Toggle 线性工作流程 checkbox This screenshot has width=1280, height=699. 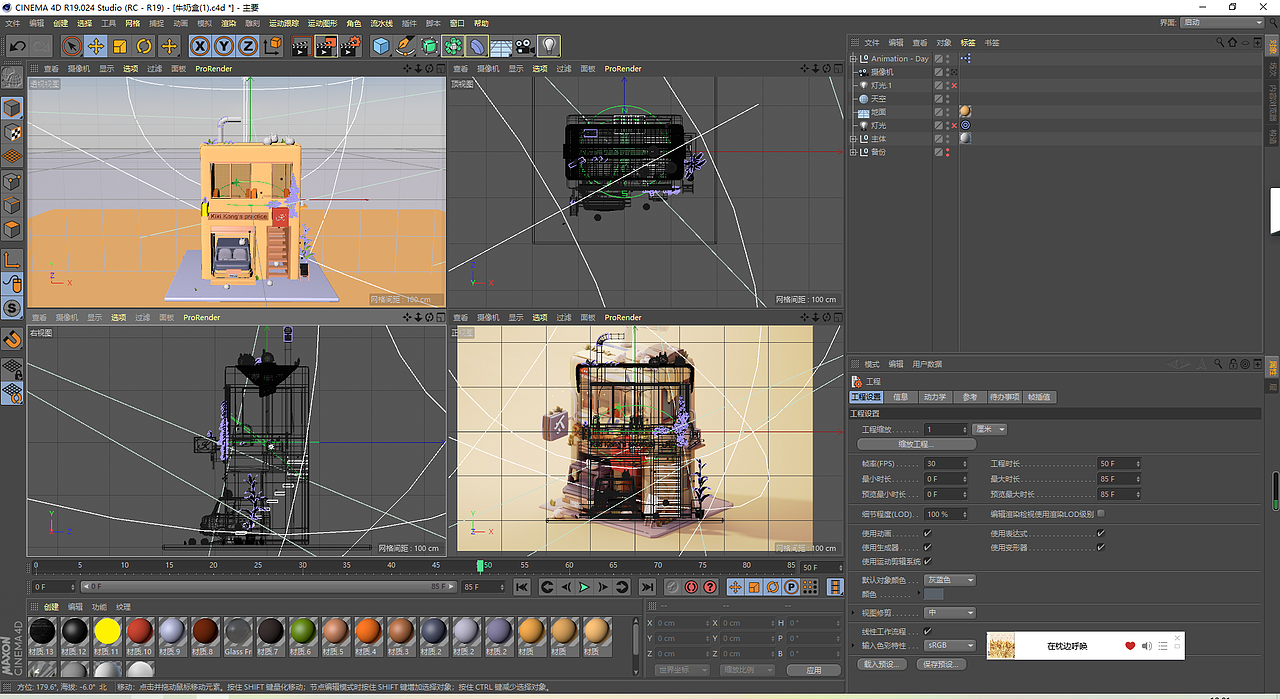point(927,632)
